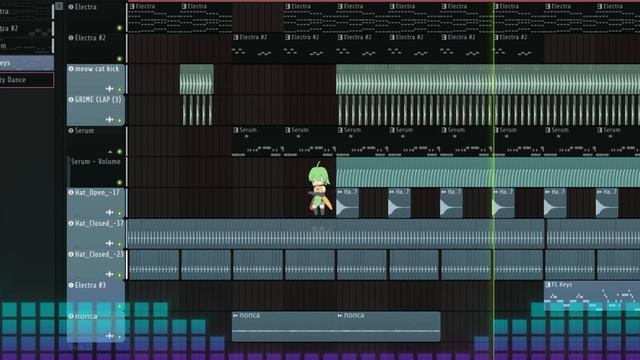
Task: Open menu icon of leftmost Electra #2 clip
Action: click(236, 37)
